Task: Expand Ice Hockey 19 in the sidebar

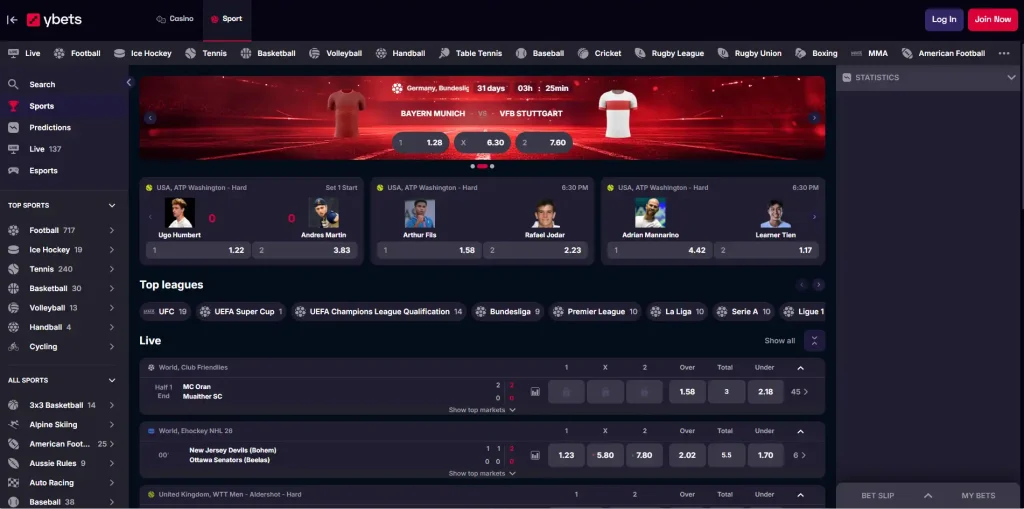Action: point(112,250)
